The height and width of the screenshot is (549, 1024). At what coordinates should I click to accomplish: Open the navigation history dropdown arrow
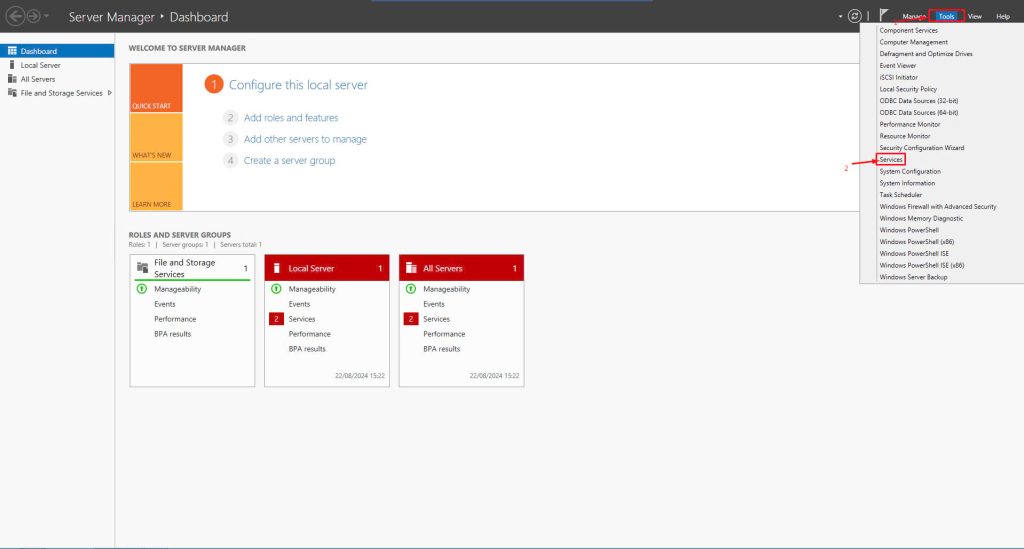coord(46,16)
